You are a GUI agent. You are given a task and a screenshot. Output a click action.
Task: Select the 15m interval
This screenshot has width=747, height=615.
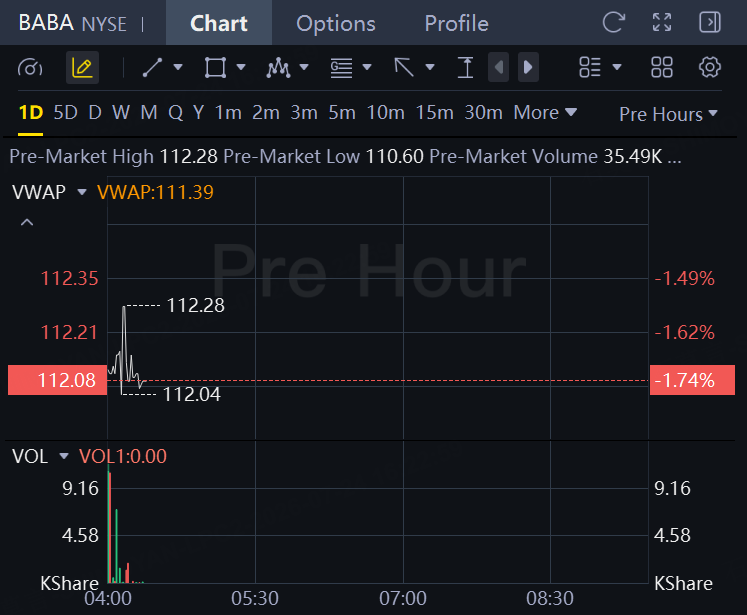pos(434,113)
